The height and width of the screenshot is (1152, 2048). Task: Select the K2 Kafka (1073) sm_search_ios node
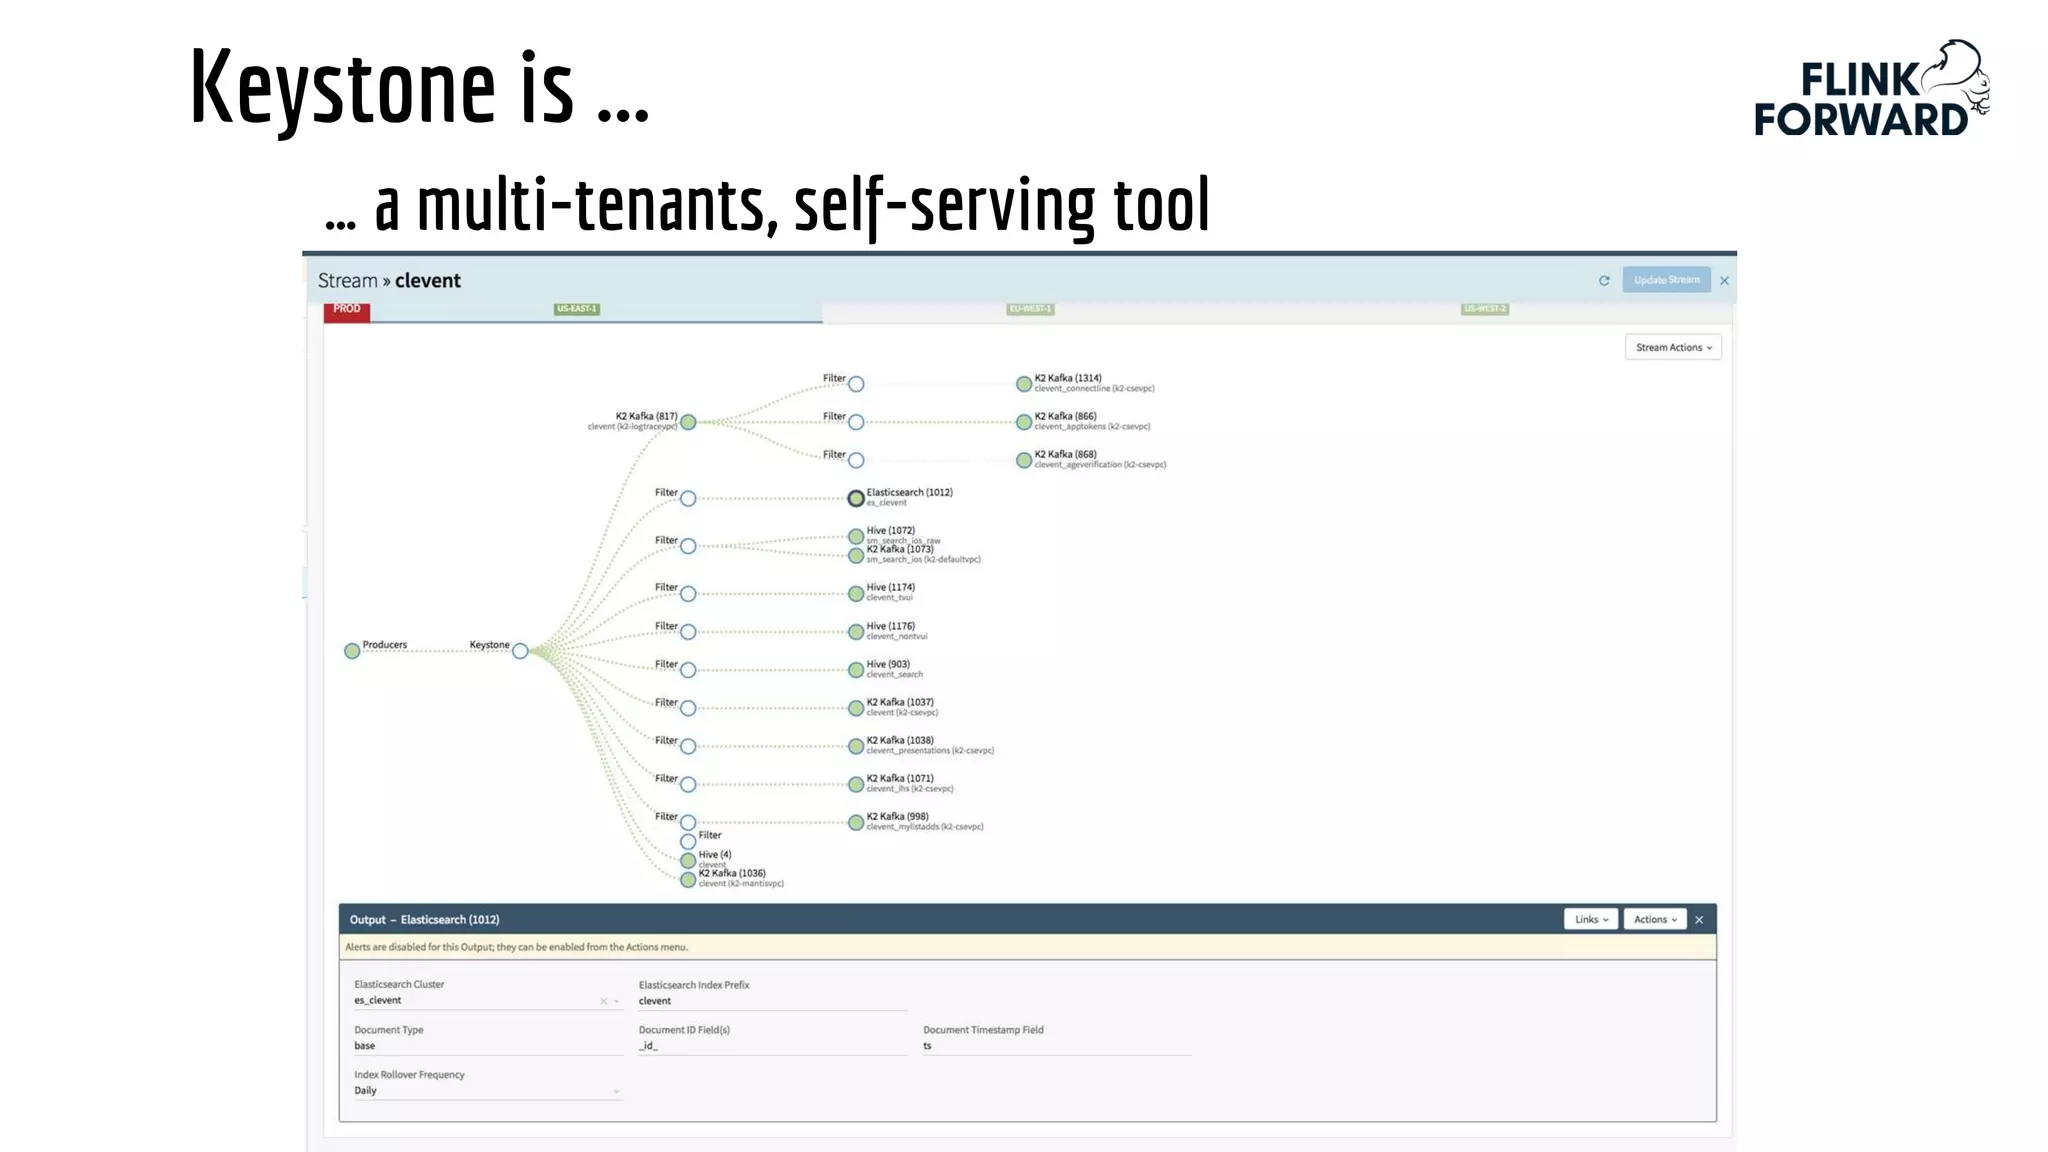click(856, 556)
